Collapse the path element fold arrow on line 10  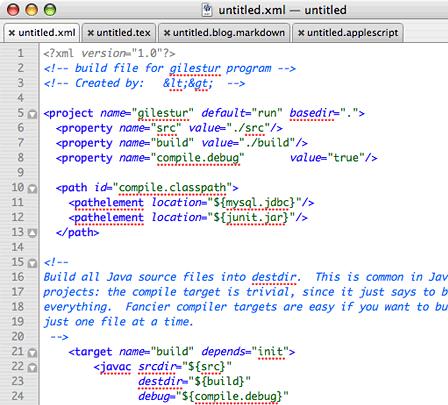coord(32,189)
